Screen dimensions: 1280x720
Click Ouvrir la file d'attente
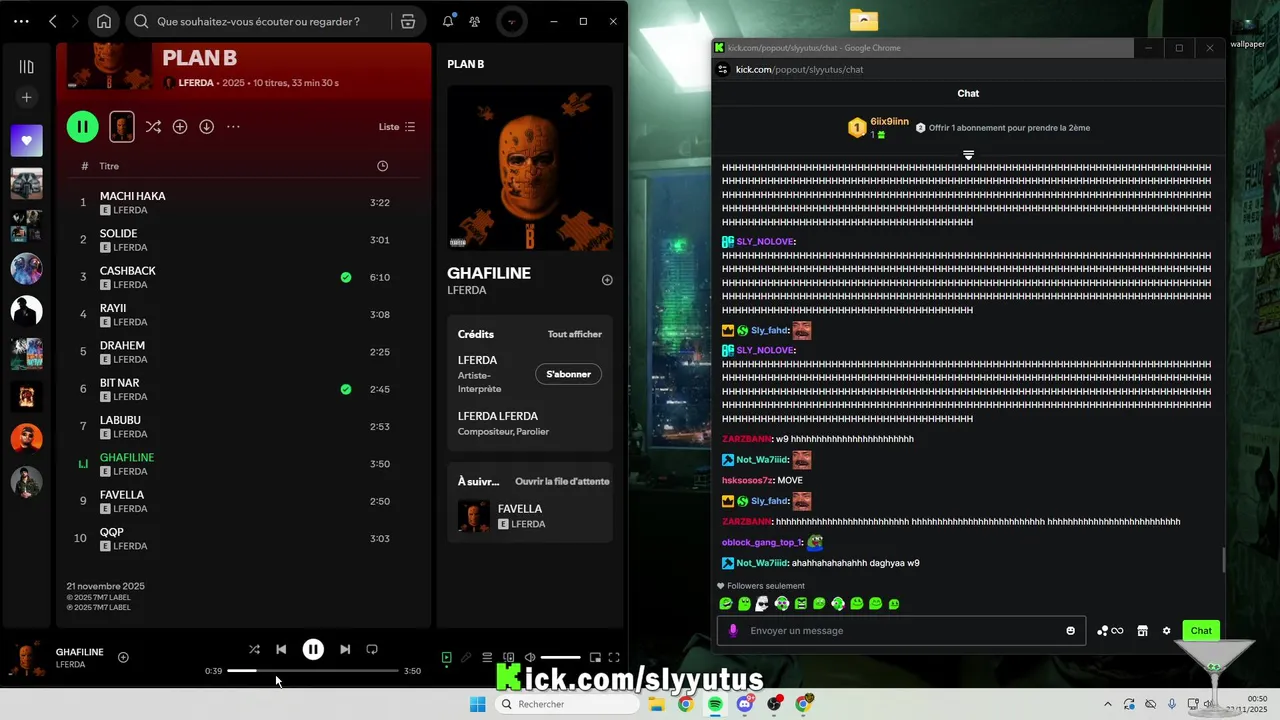point(562,481)
